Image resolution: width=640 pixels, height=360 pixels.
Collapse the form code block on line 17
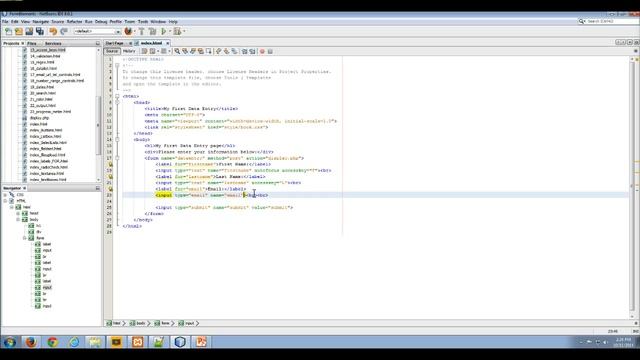click(117, 158)
